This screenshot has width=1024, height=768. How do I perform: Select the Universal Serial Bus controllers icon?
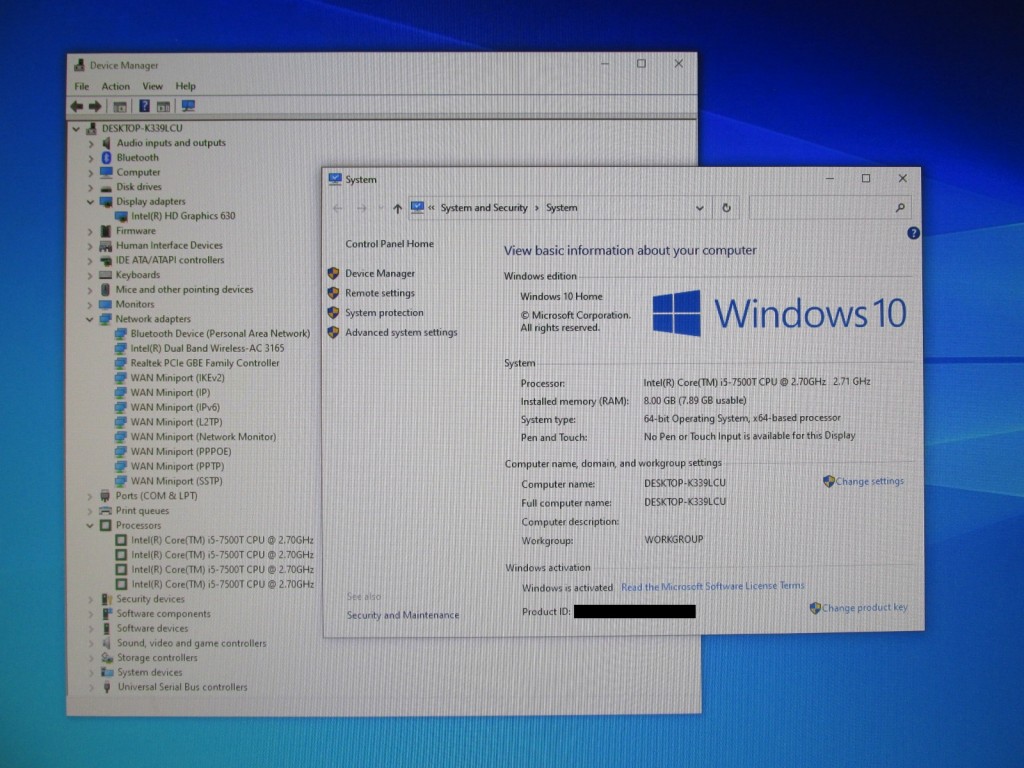[x=107, y=687]
